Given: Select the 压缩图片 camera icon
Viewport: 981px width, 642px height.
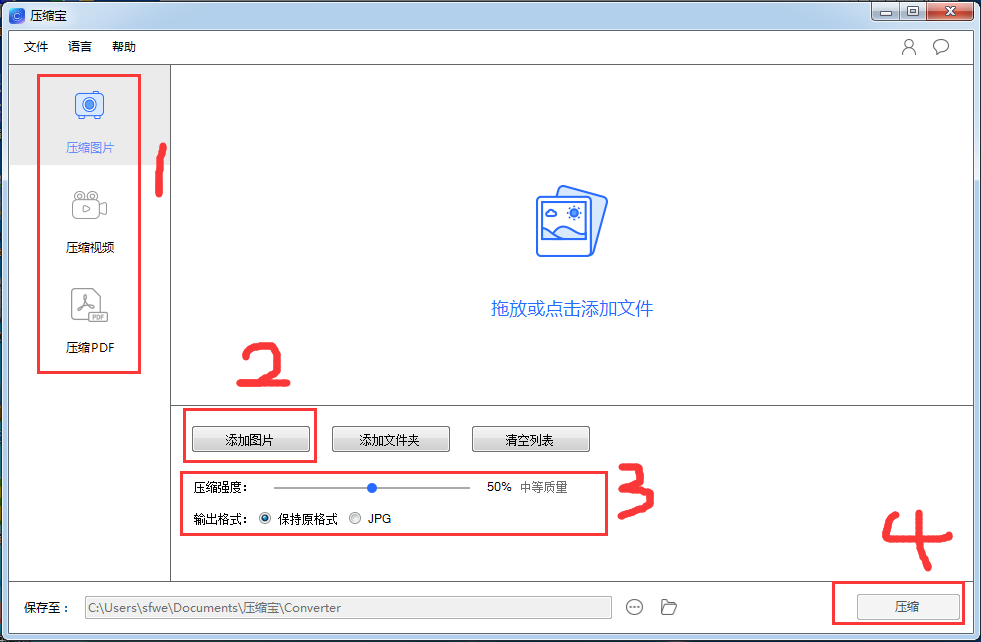Looking at the screenshot, I should point(89,105).
